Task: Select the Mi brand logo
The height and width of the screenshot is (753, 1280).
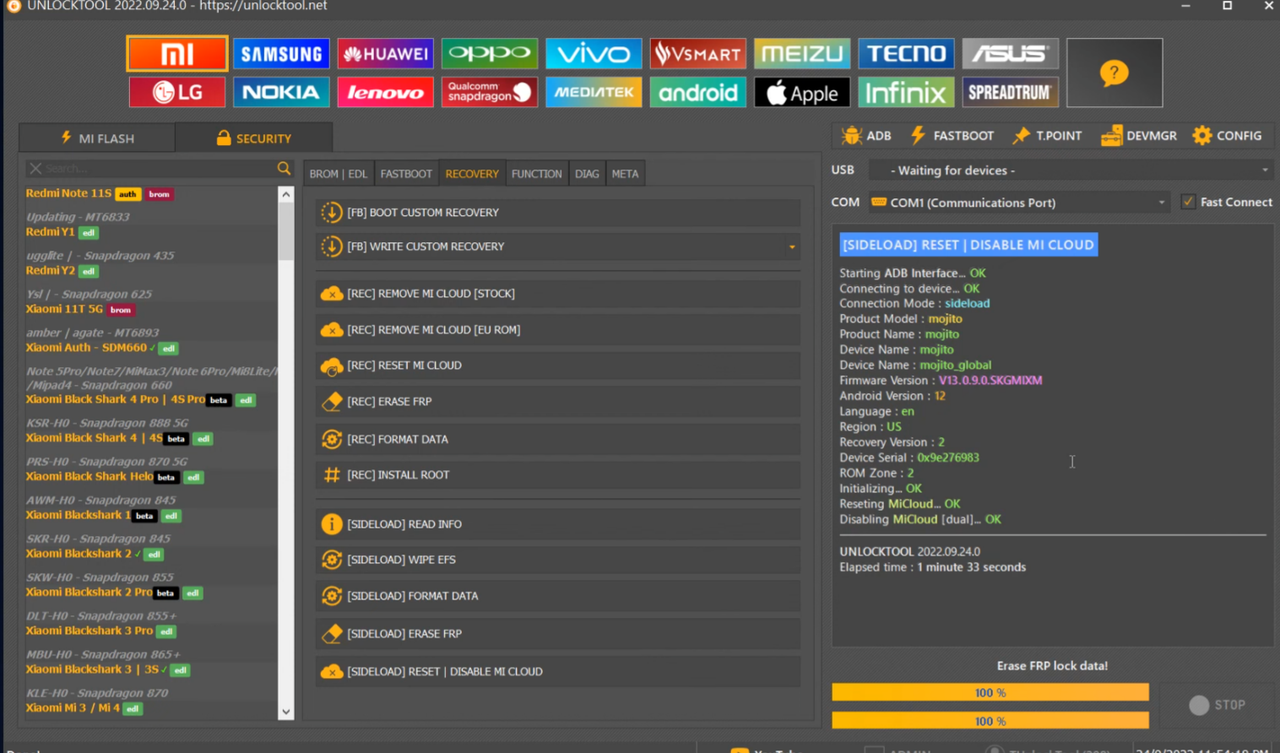Action: (177, 54)
